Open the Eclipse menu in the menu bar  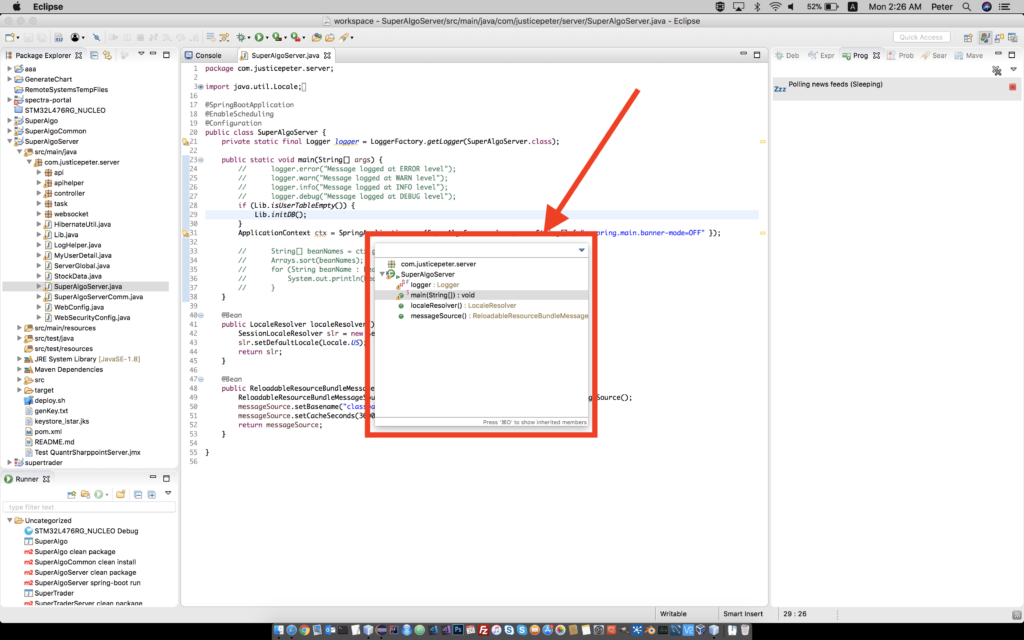[x=48, y=7]
